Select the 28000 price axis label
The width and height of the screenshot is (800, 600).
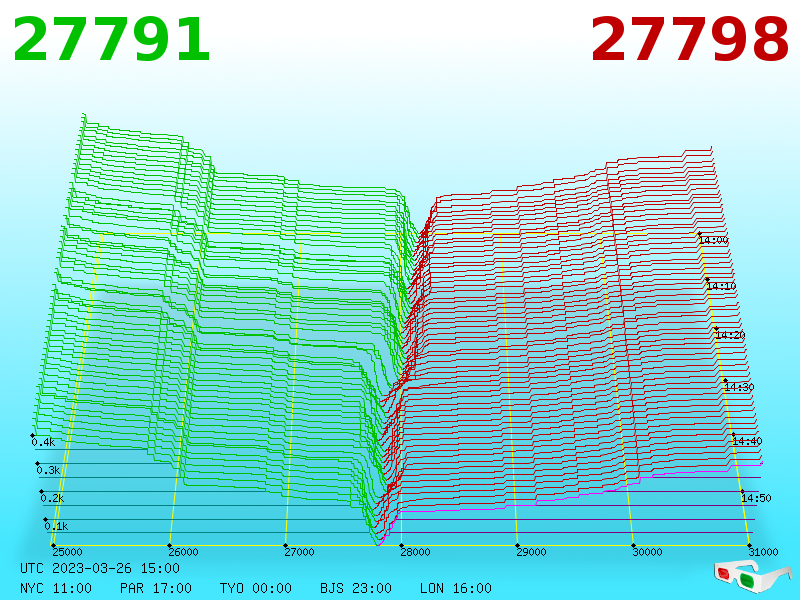pyautogui.click(x=415, y=552)
